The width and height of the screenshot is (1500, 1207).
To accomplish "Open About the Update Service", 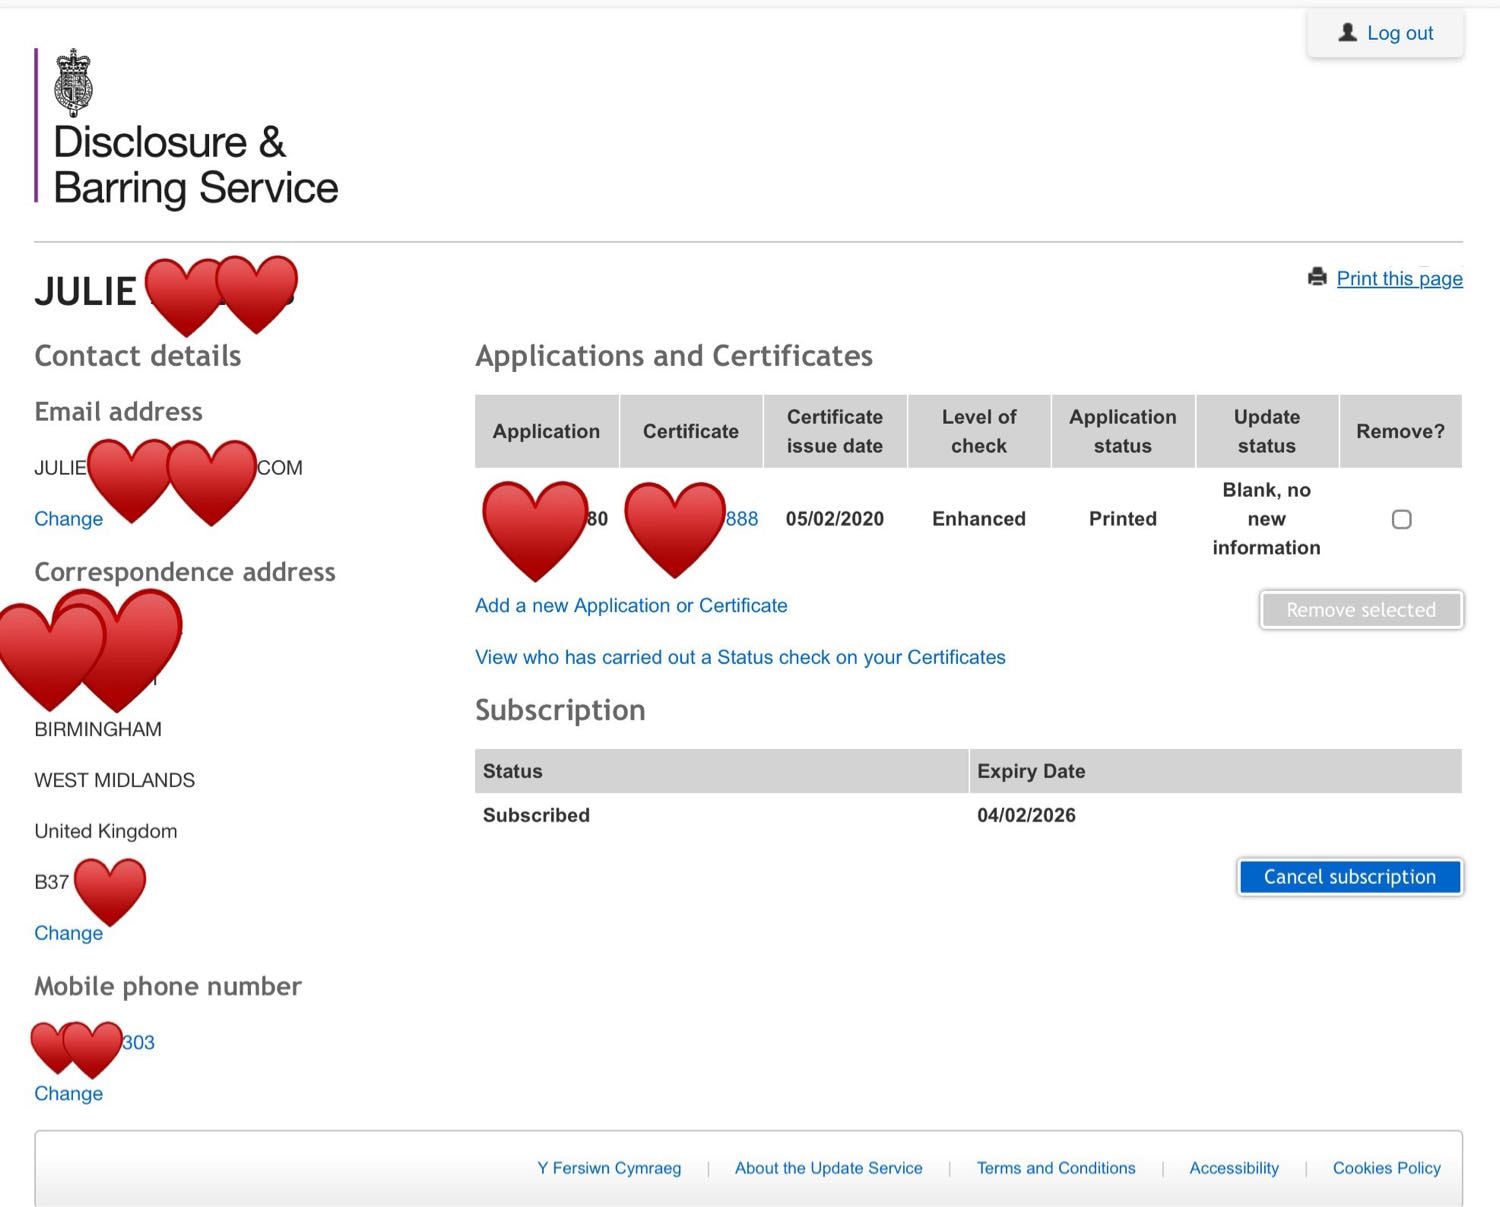I will (x=828, y=1168).
